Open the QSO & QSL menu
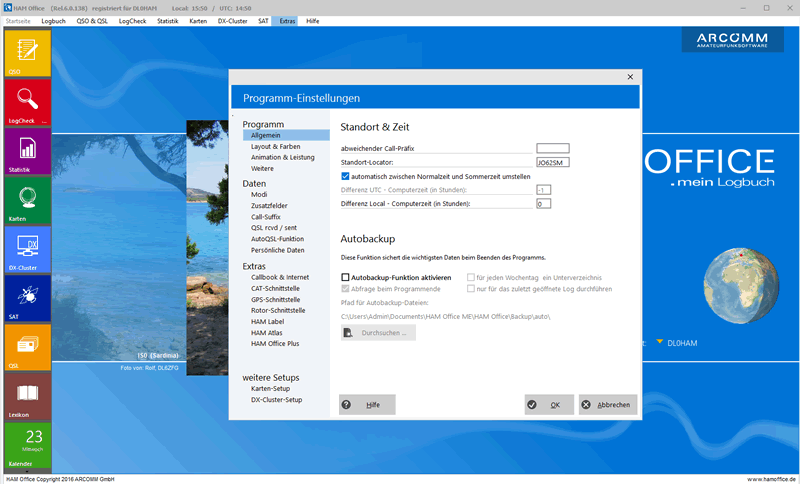Viewport: 800px width, 484px height. [x=92, y=21]
